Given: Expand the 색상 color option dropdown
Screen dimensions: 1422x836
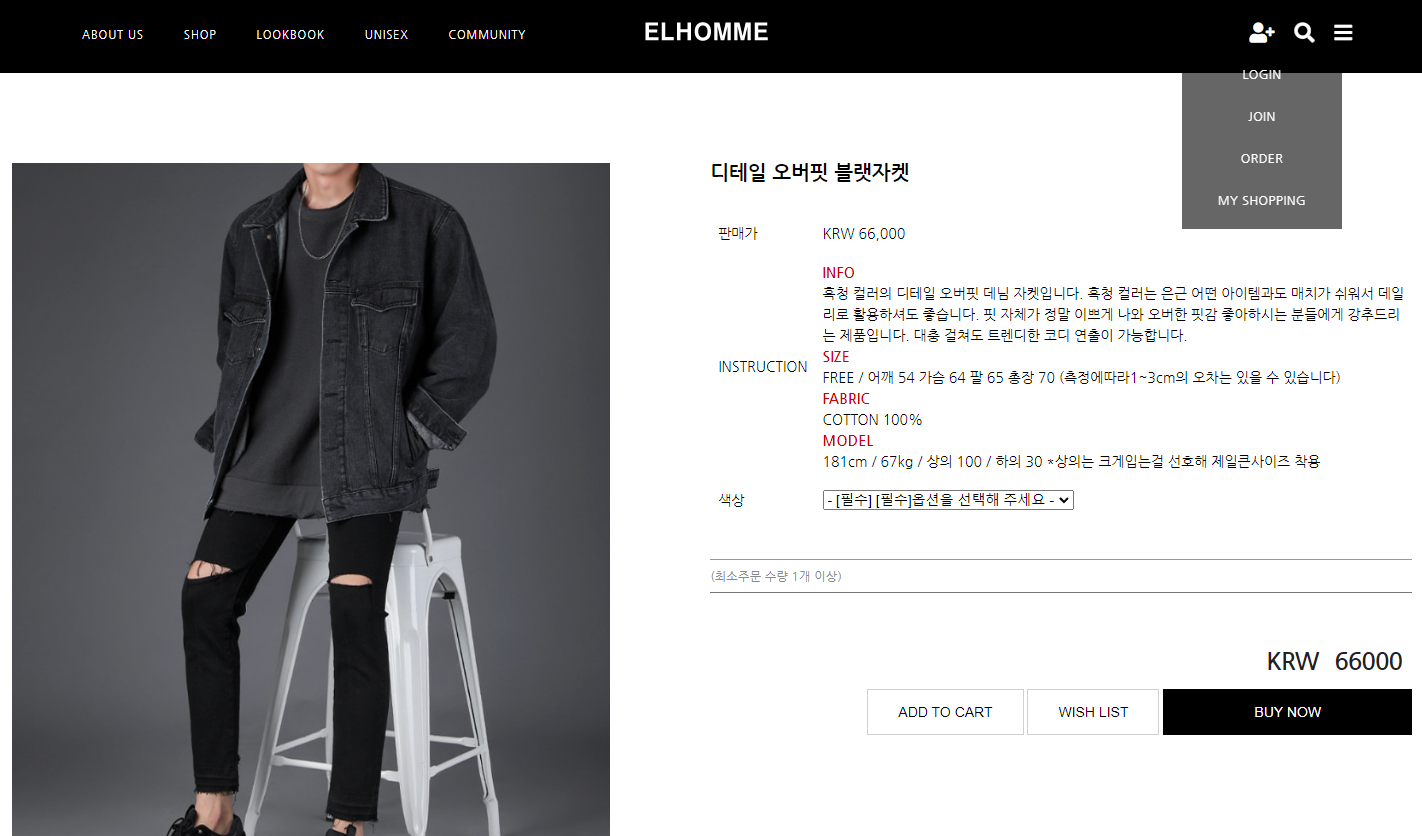Looking at the screenshot, I should [x=948, y=500].
